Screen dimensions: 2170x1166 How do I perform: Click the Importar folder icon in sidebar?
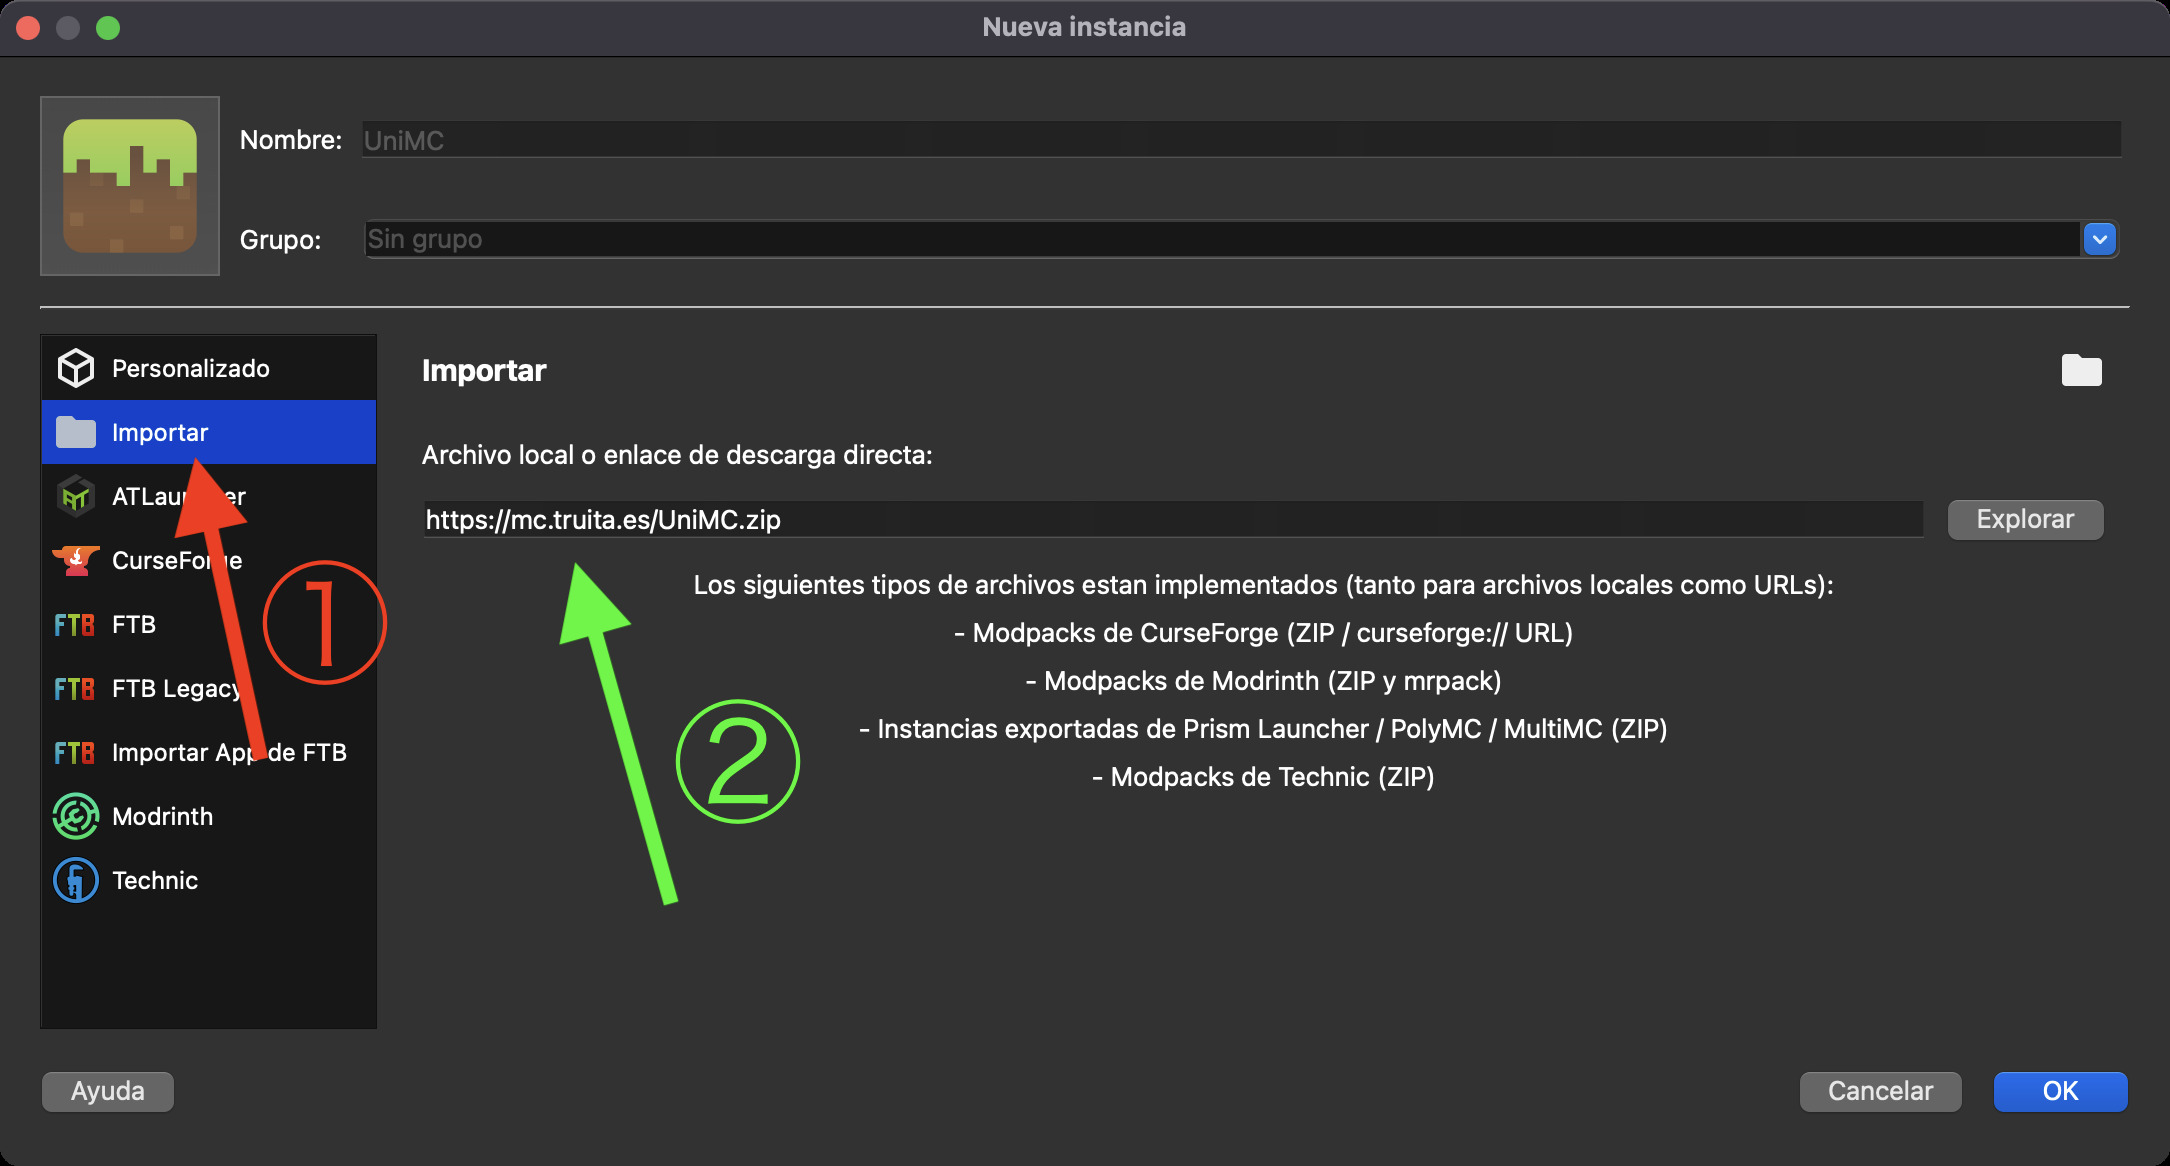click(76, 432)
